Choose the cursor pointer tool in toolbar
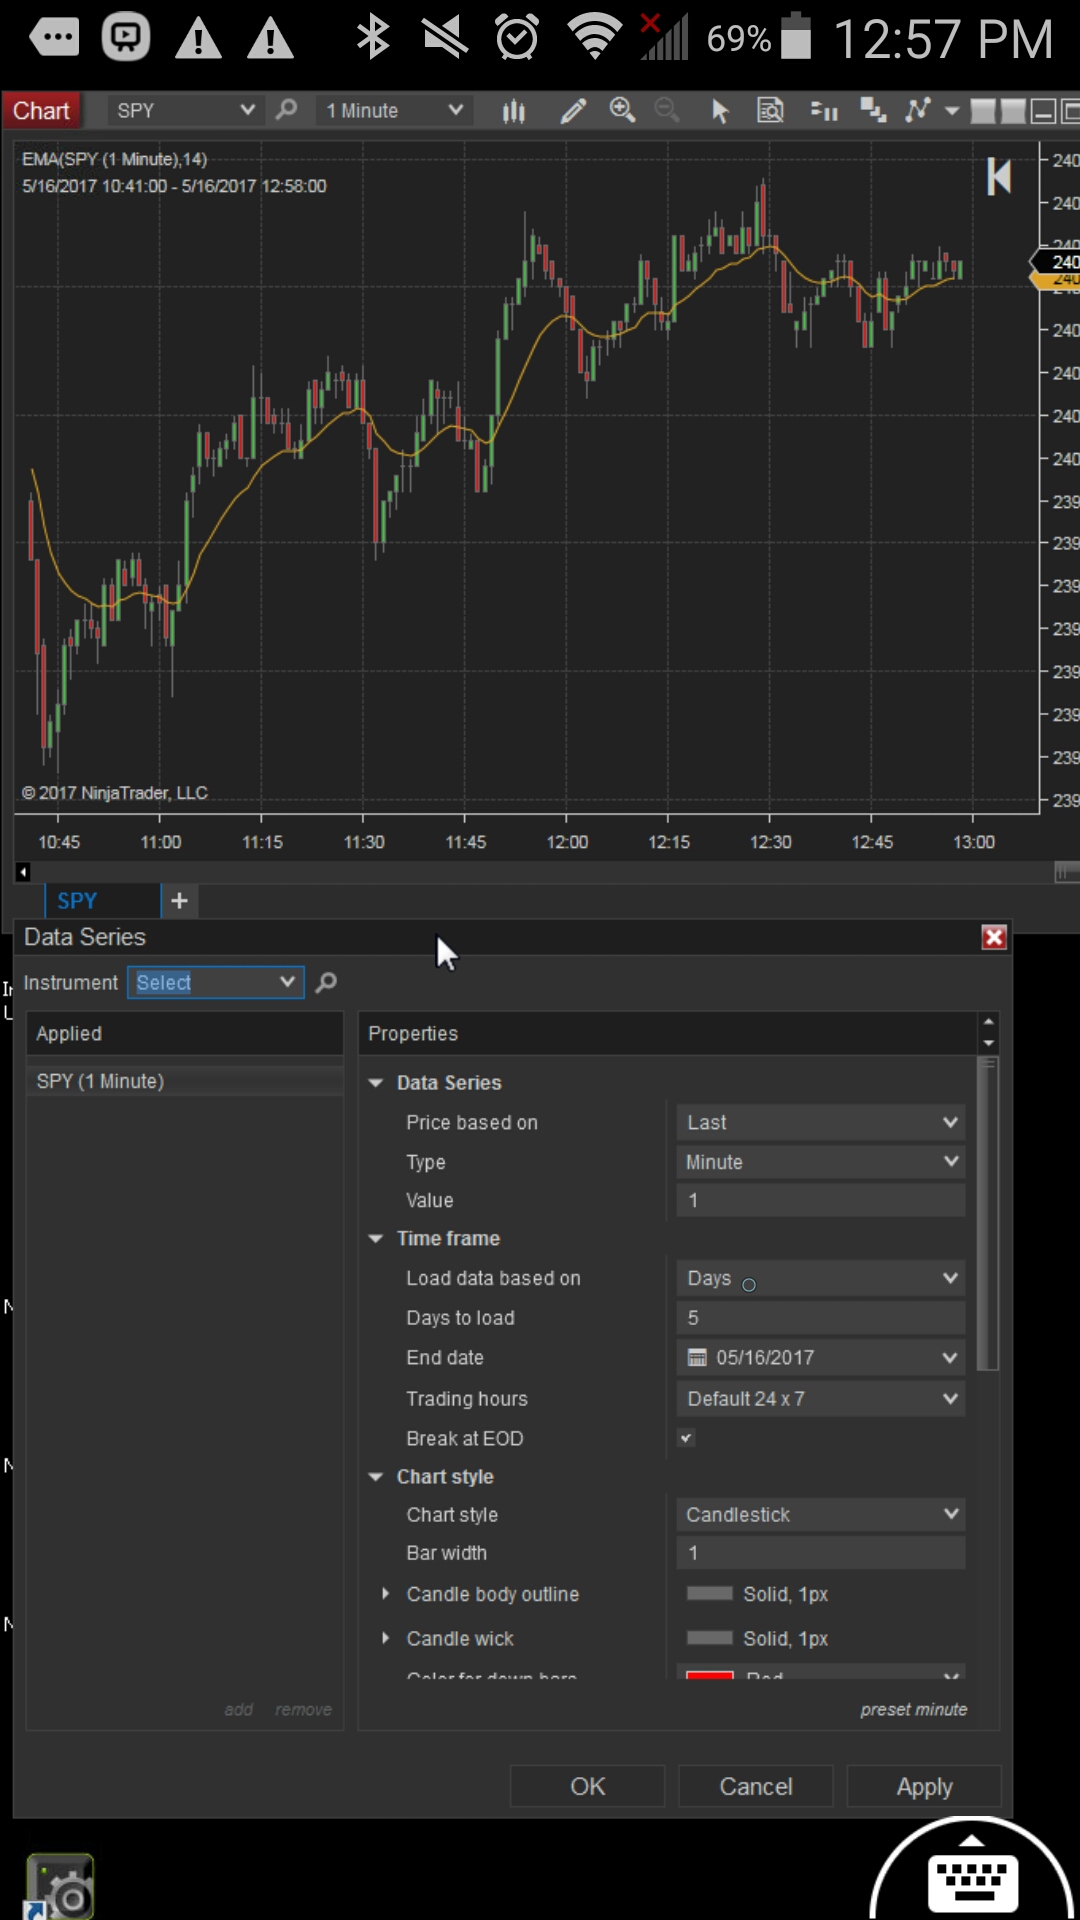Screen dimensions: 1080x1920 point(720,111)
